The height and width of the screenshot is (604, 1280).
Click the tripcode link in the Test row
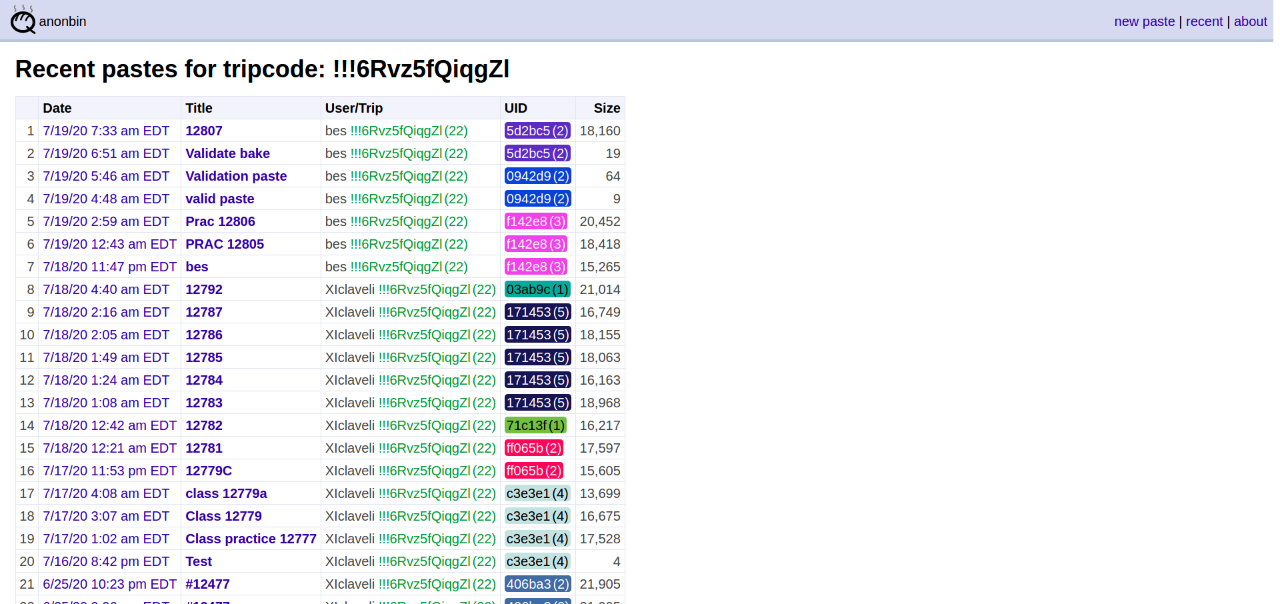pos(437,561)
